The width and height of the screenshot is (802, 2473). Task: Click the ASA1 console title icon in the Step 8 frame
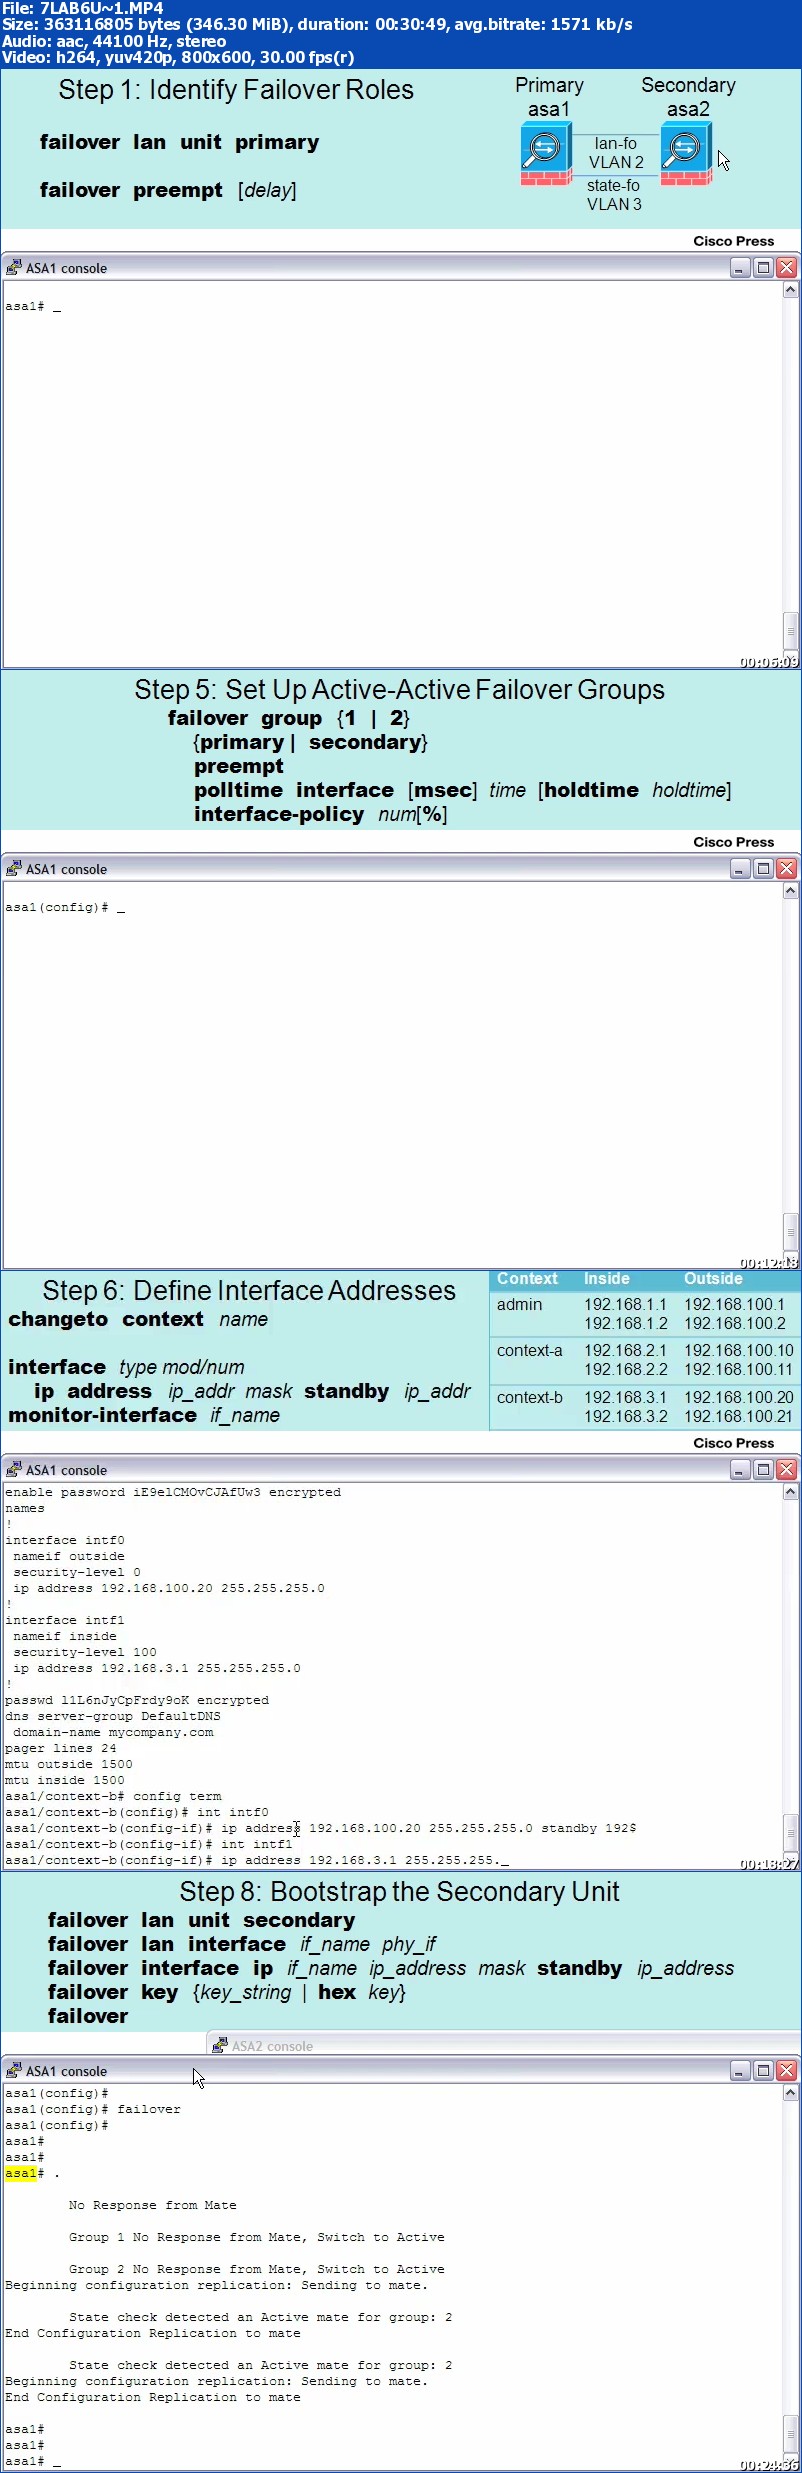[x=13, y=2071]
